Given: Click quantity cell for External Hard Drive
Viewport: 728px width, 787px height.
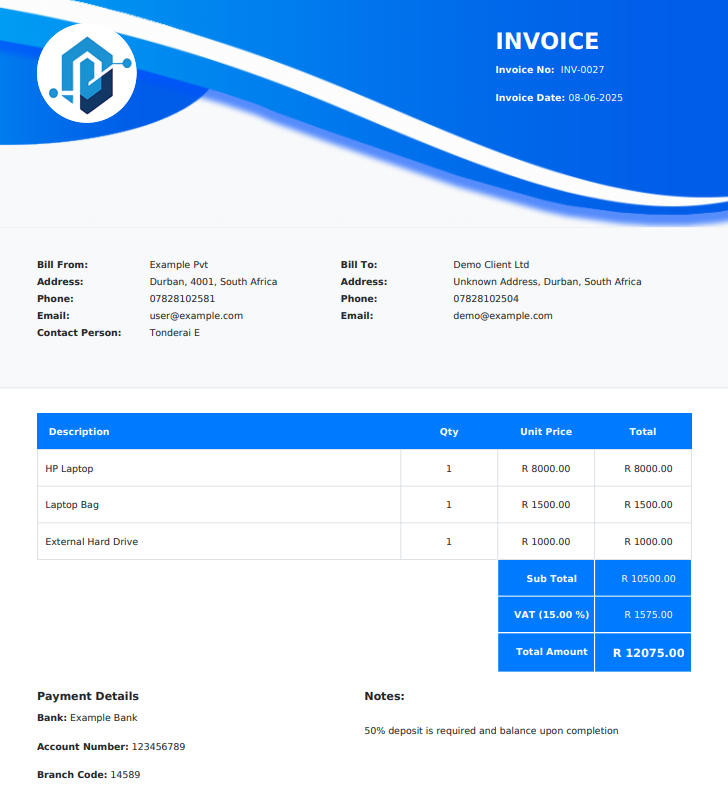Looking at the screenshot, I should pos(449,542).
